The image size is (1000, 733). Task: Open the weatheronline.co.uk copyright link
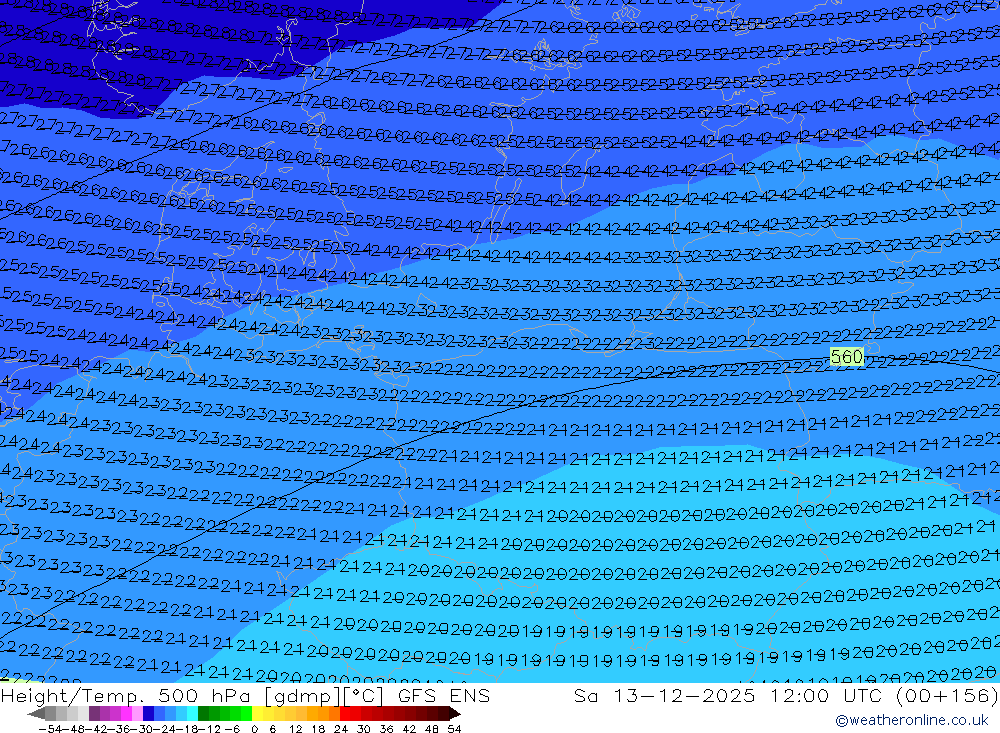912,720
